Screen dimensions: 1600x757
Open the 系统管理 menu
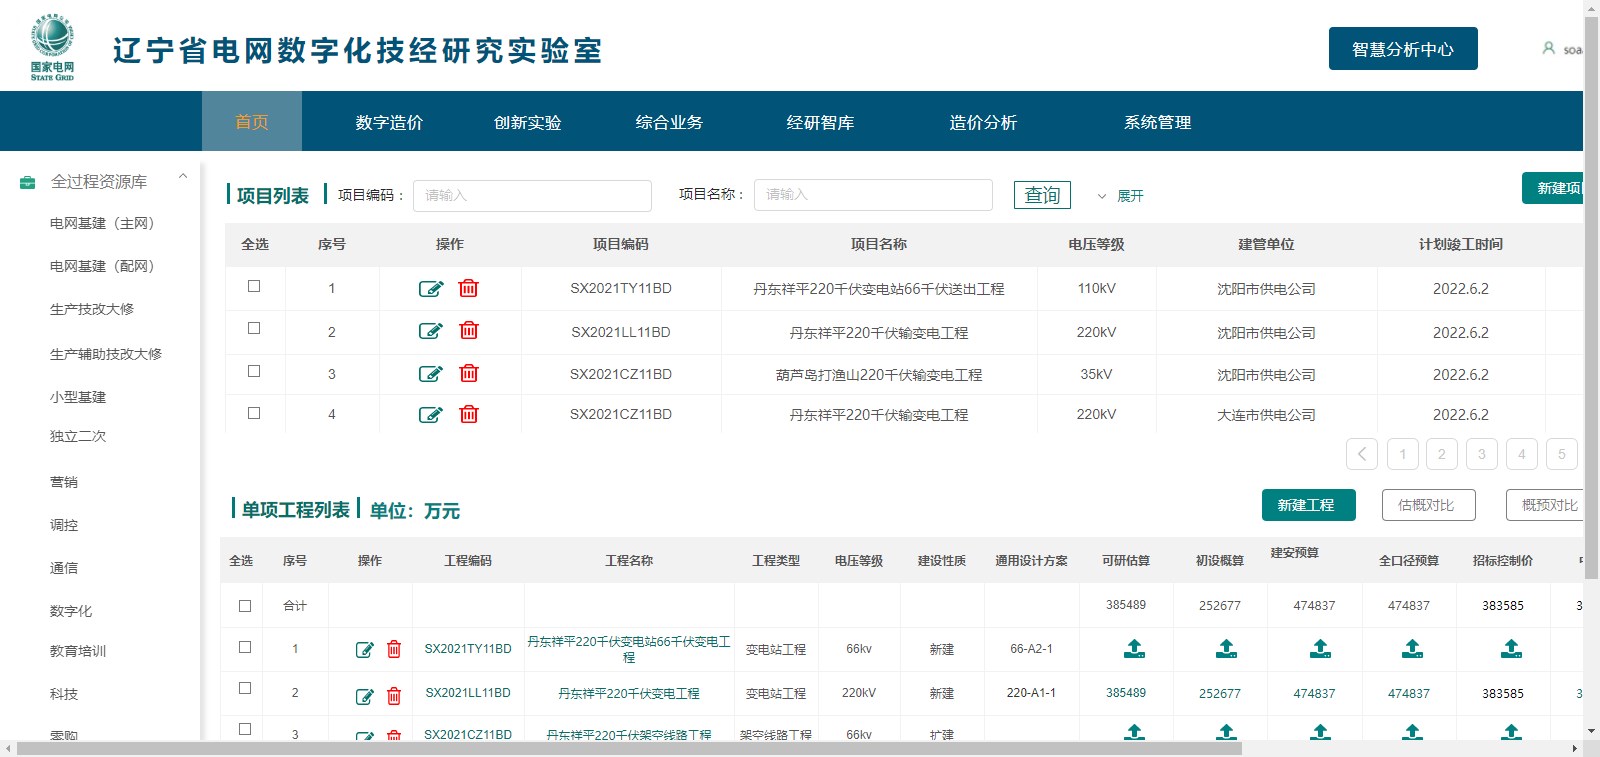point(1158,122)
